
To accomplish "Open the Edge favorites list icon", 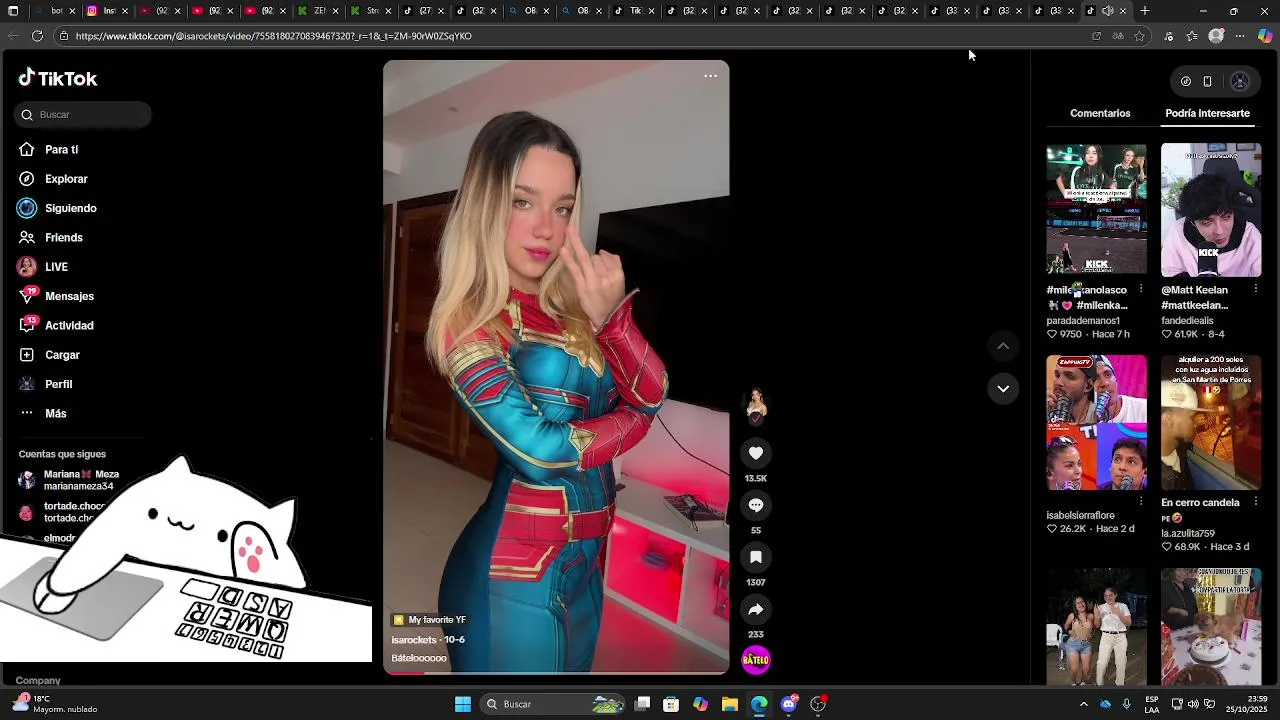I will [x=1192, y=36].
